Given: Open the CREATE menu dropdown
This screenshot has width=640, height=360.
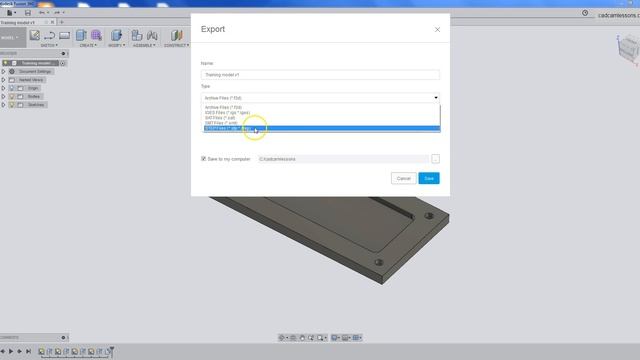Looking at the screenshot, I should coord(88,45).
